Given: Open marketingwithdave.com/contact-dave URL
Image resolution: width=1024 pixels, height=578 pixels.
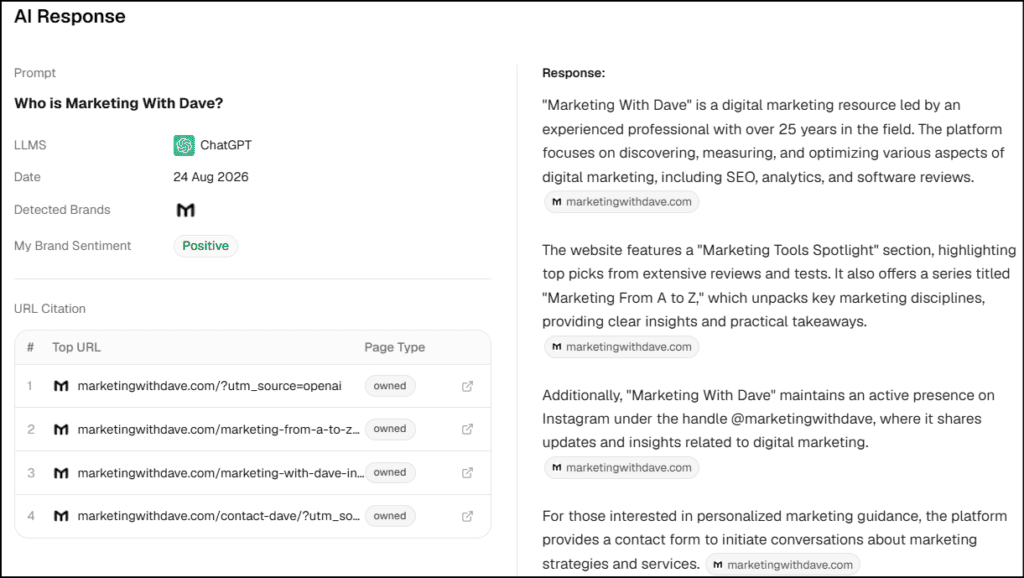Looking at the screenshot, I should point(219,516).
